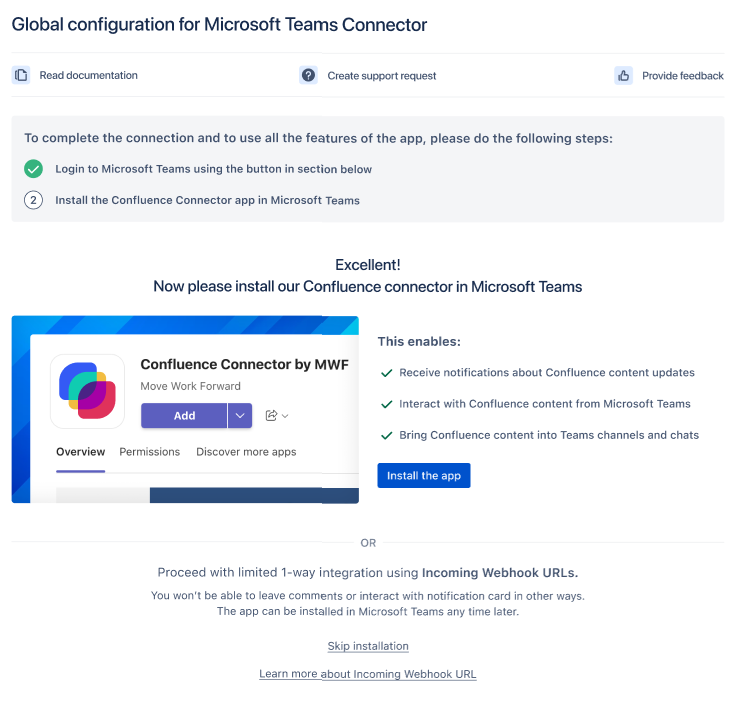Click the Read documentation page icon

point(21,75)
